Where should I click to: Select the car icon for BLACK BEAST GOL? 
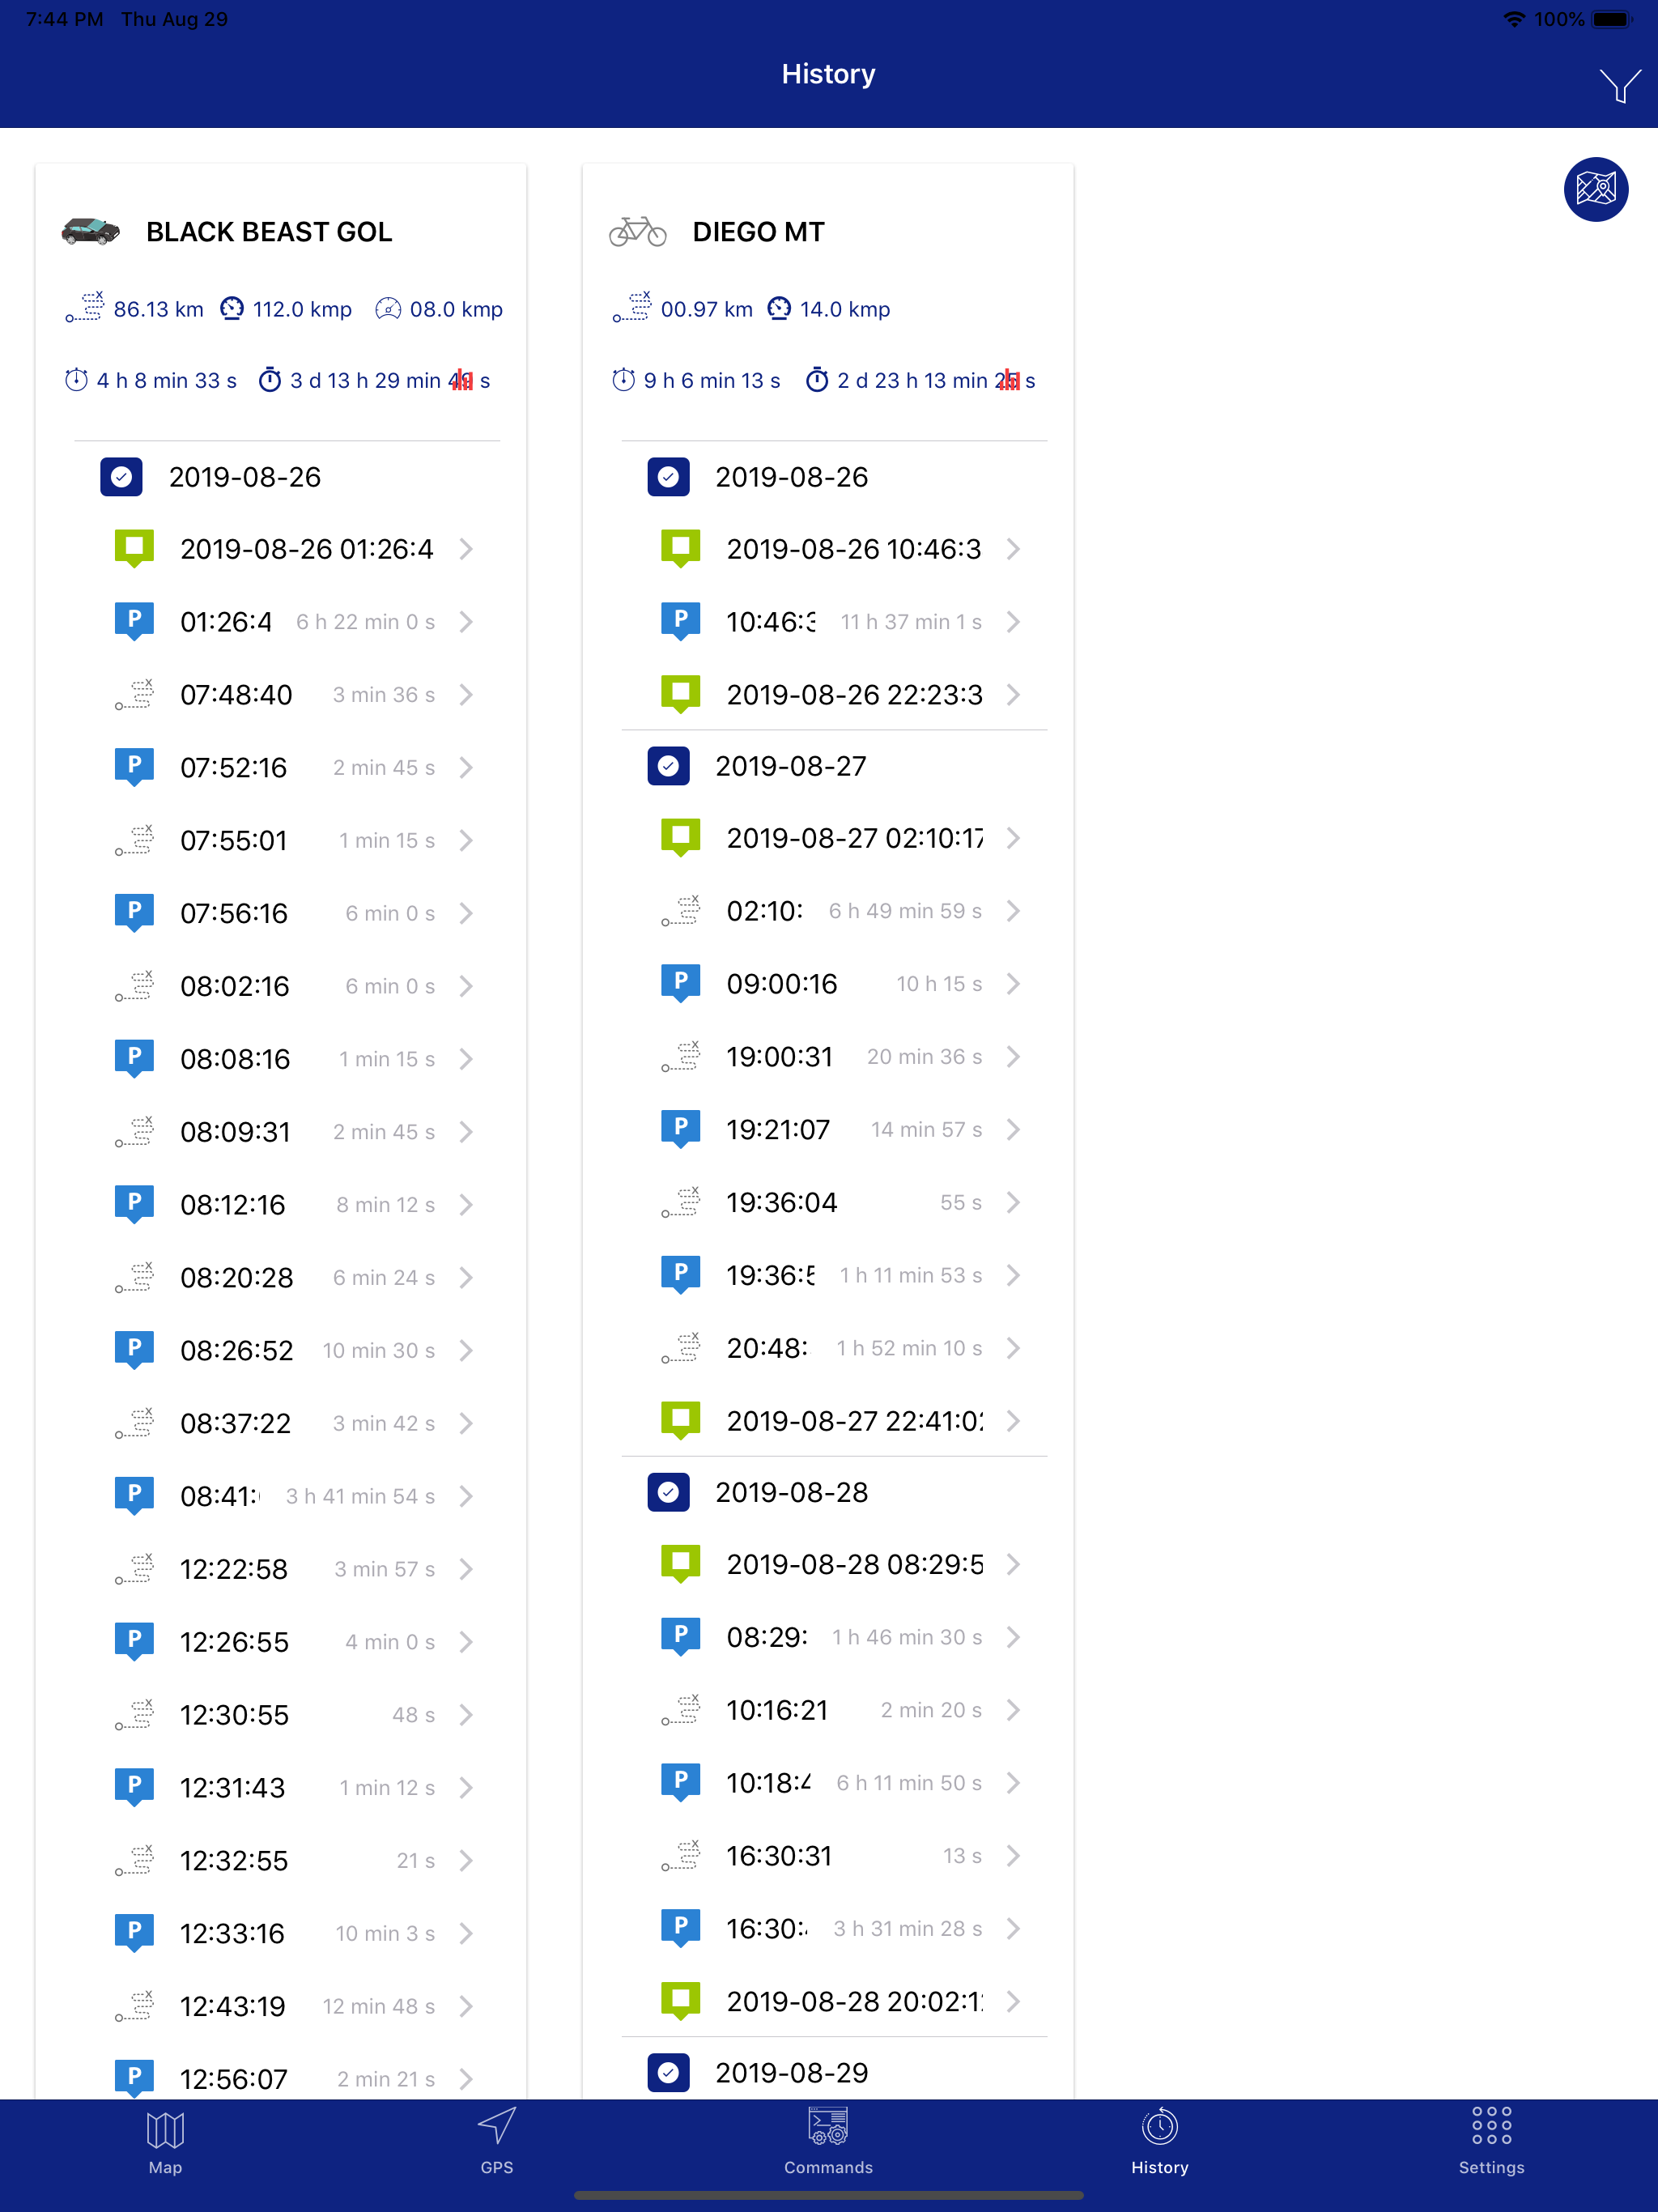(x=90, y=231)
